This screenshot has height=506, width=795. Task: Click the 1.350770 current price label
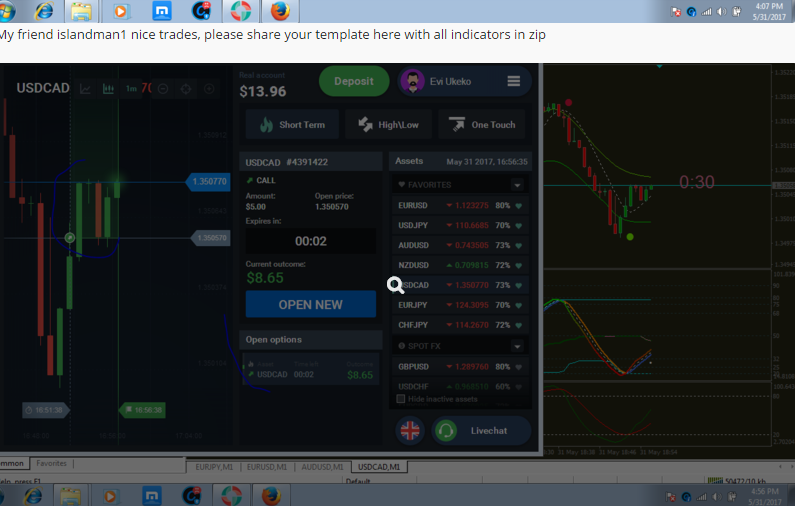208,182
